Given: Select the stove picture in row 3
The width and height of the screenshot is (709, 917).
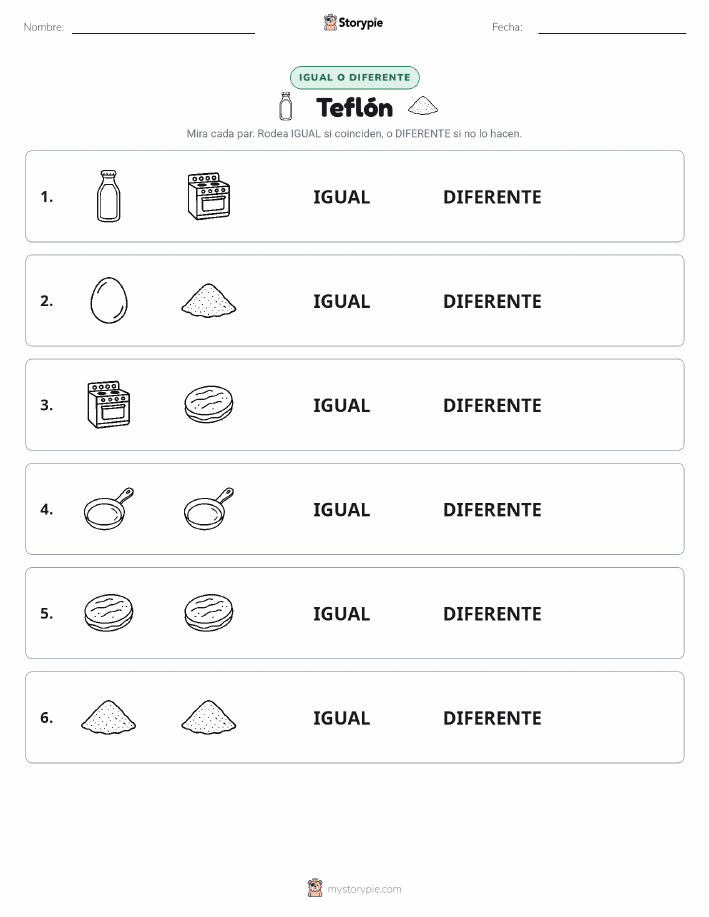Looking at the screenshot, I should (x=109, y=405).
